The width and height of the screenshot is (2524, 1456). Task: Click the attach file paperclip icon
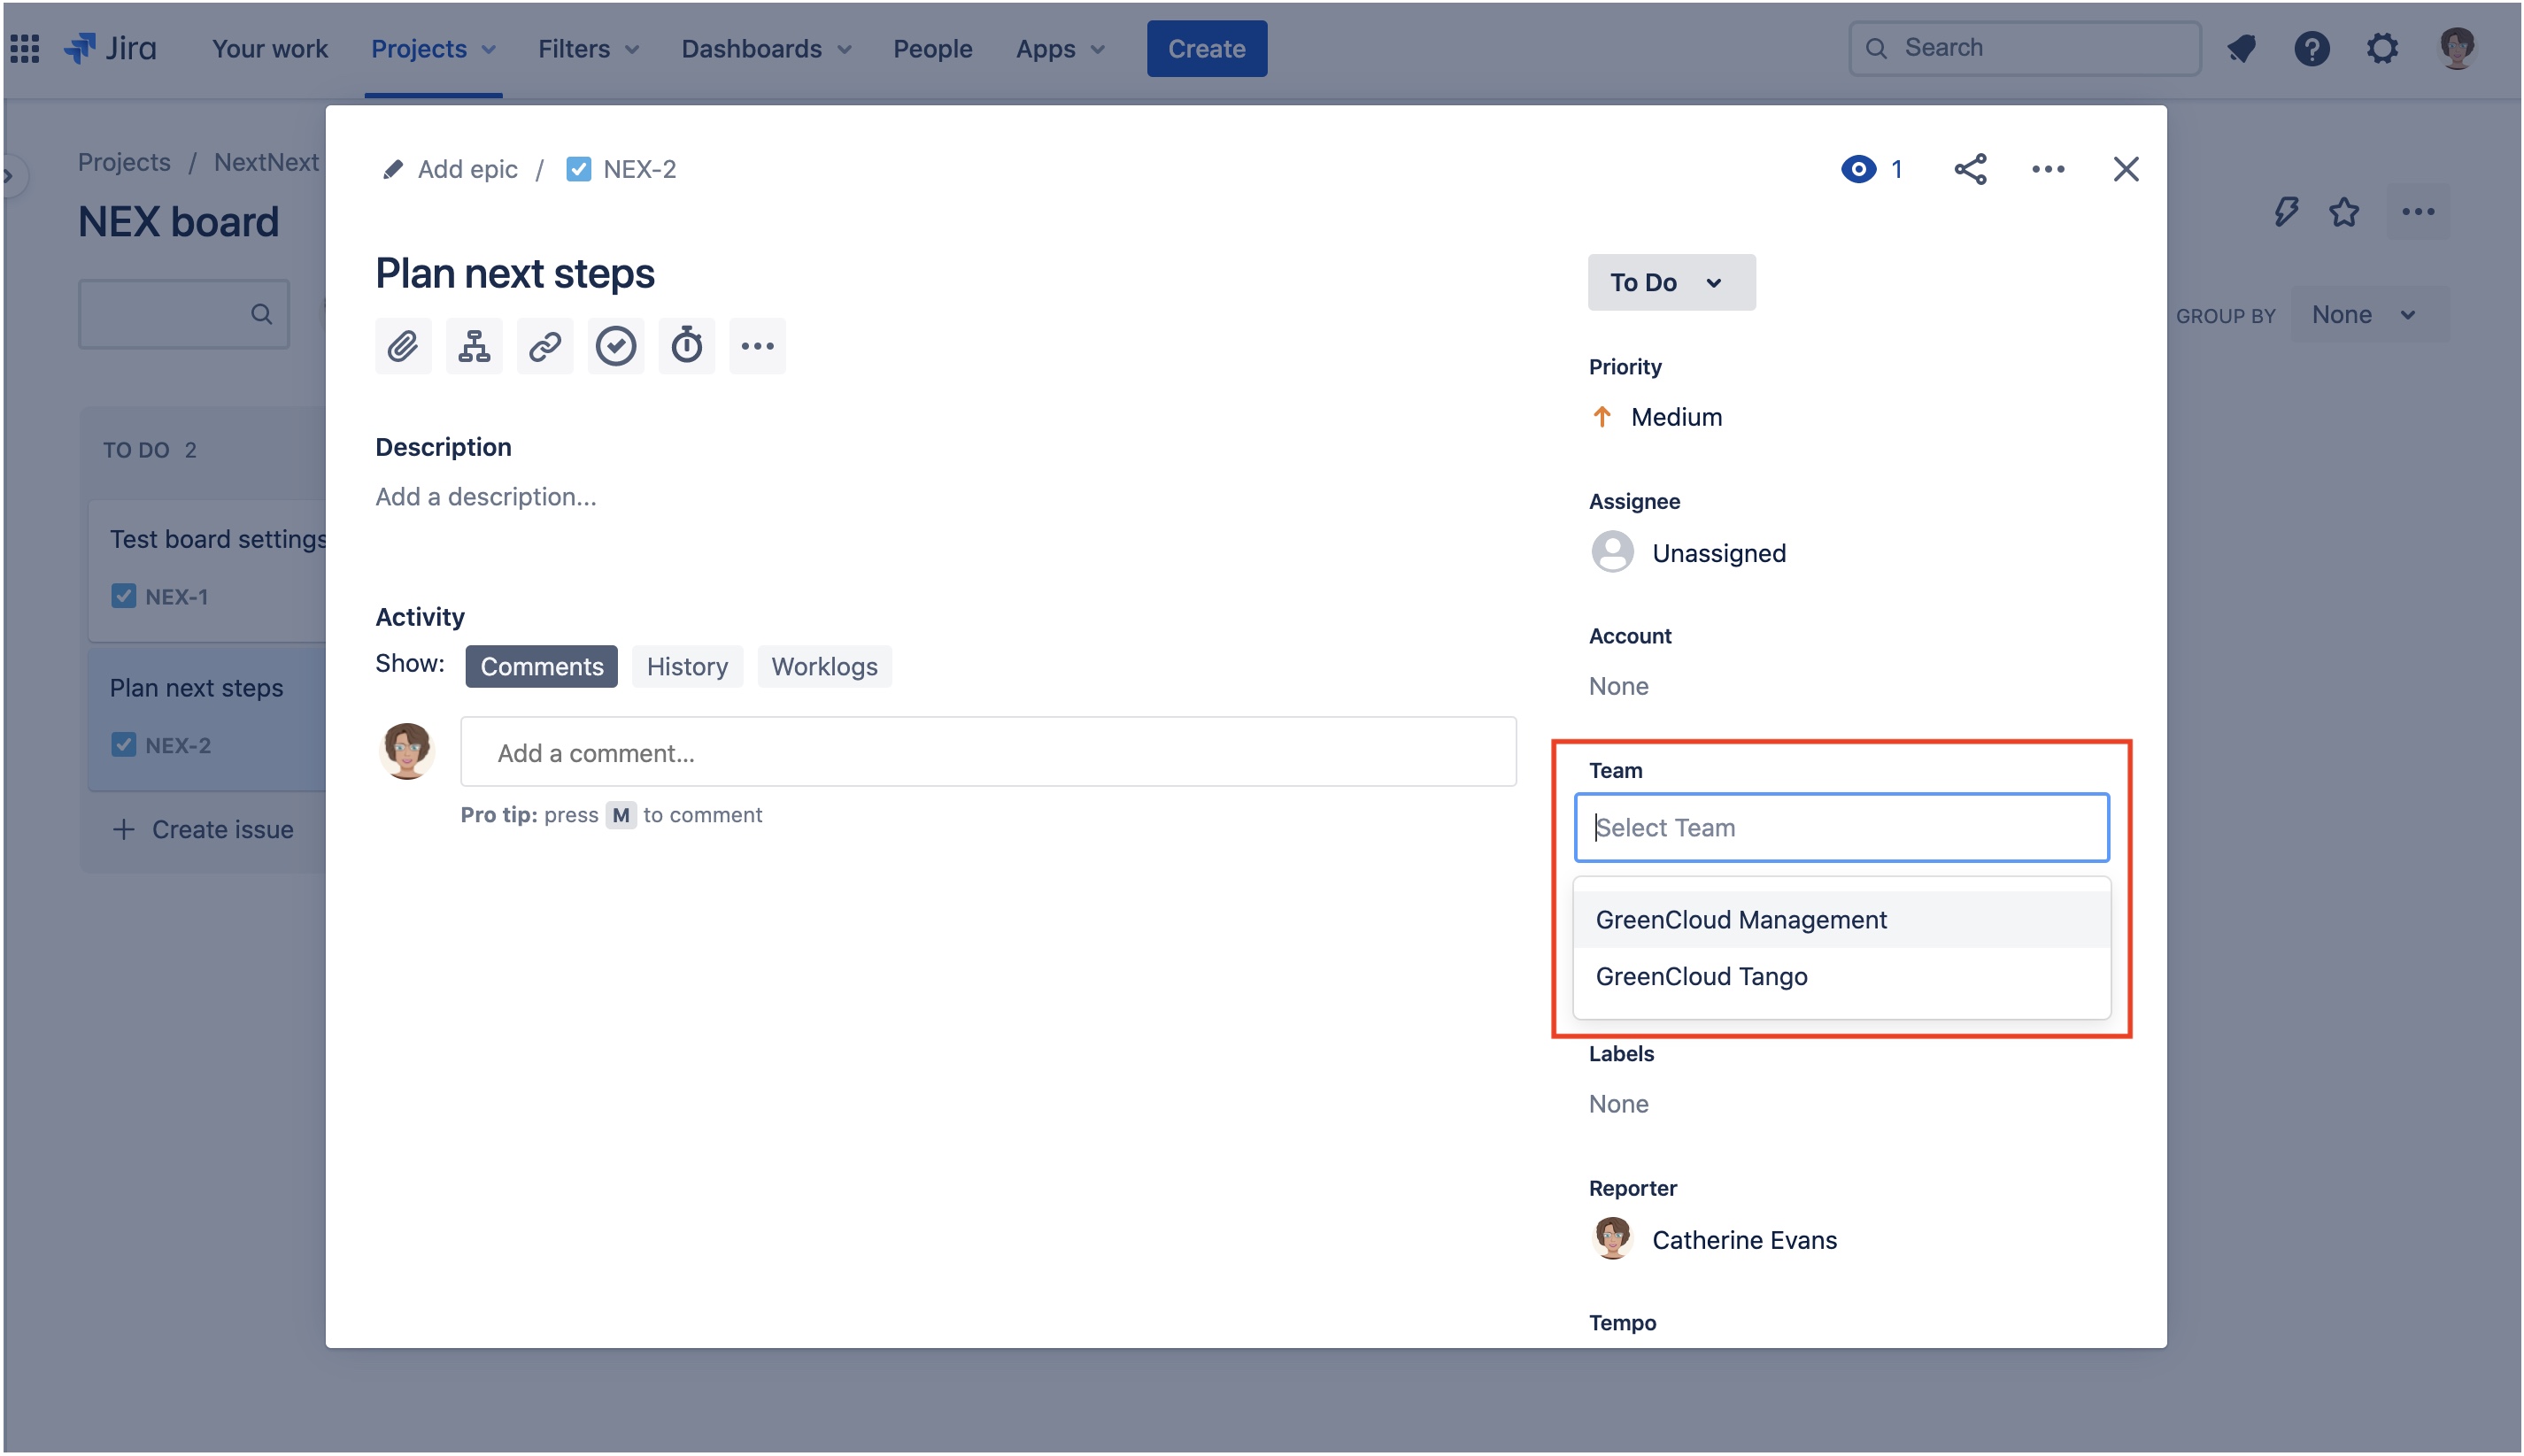coord(403,346)
